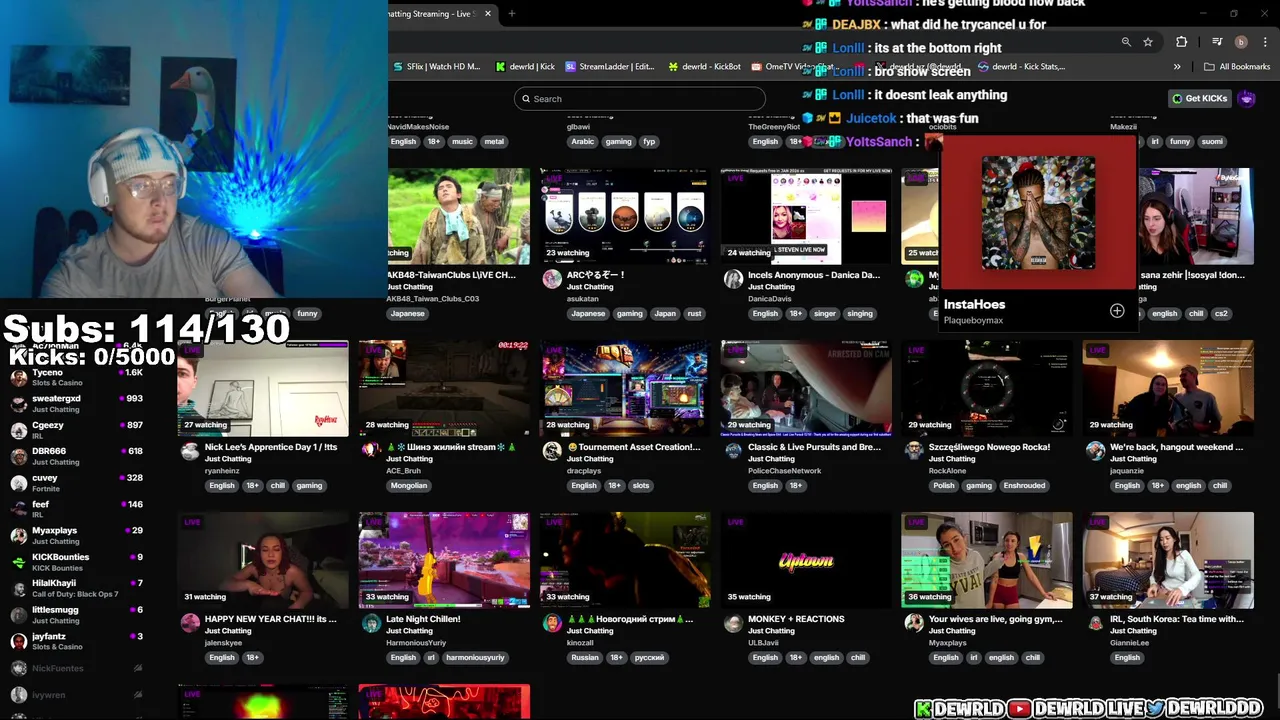The width and height of the screenshot is (1280, 720).
Task: Open the purple user avatar menu on Kick
Action: pos(1247,98)
